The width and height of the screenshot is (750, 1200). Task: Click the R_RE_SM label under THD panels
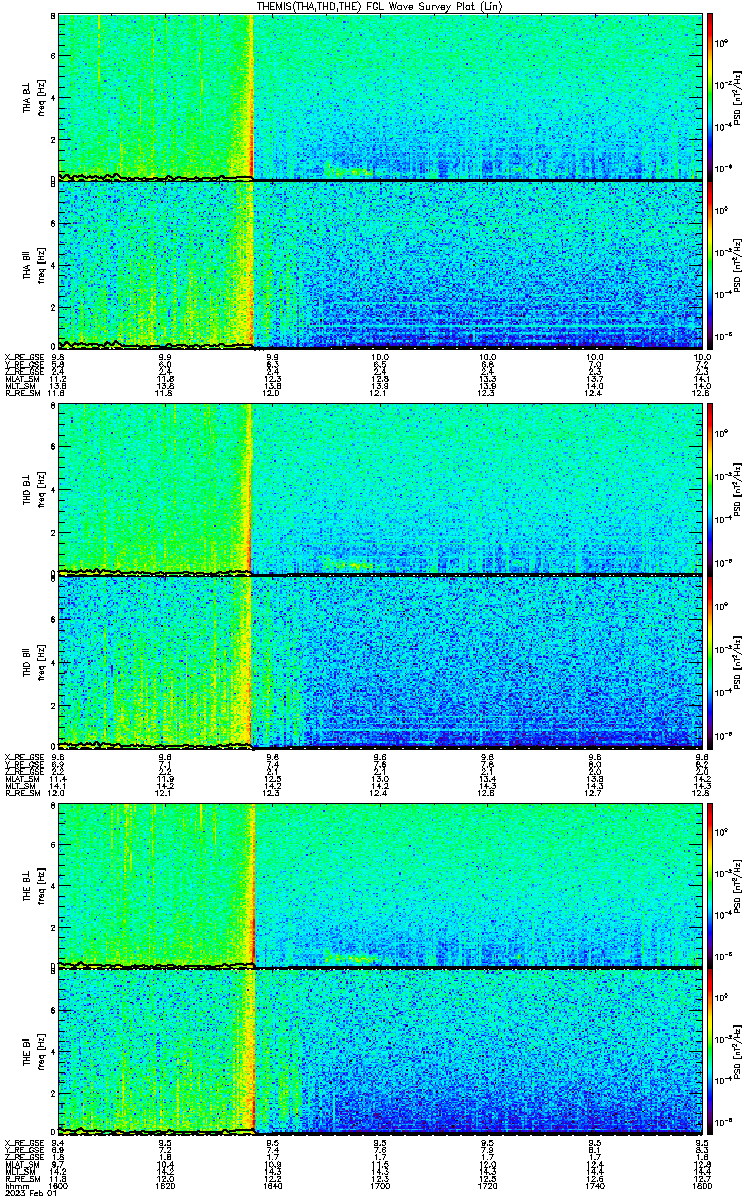[20, 793]
